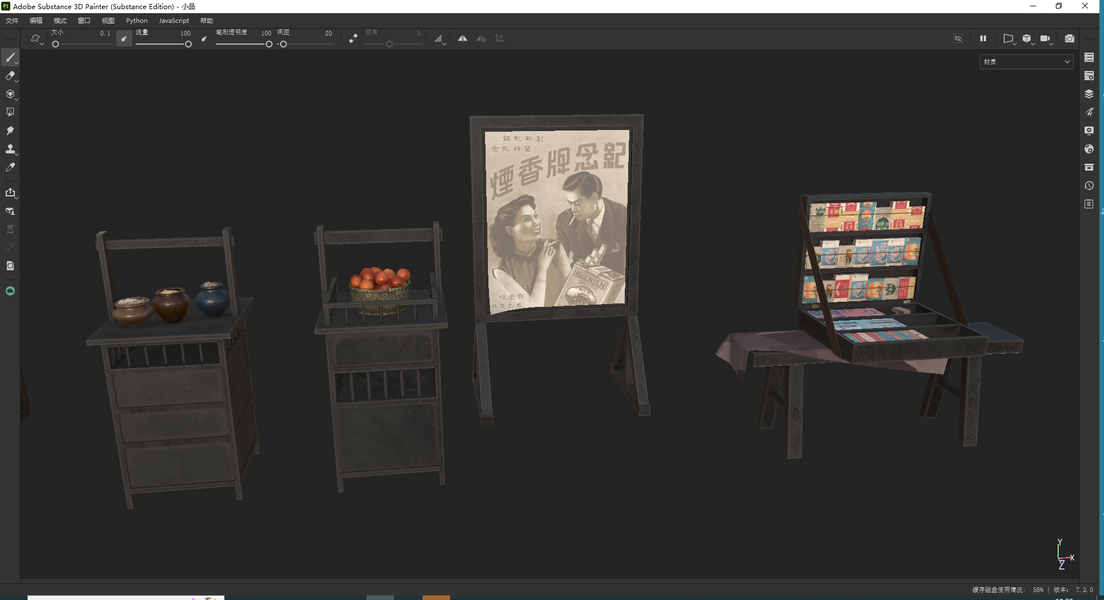Click the greyed transform symmetry icon
The image size is (1104, 600).
[x=499, y=39]
